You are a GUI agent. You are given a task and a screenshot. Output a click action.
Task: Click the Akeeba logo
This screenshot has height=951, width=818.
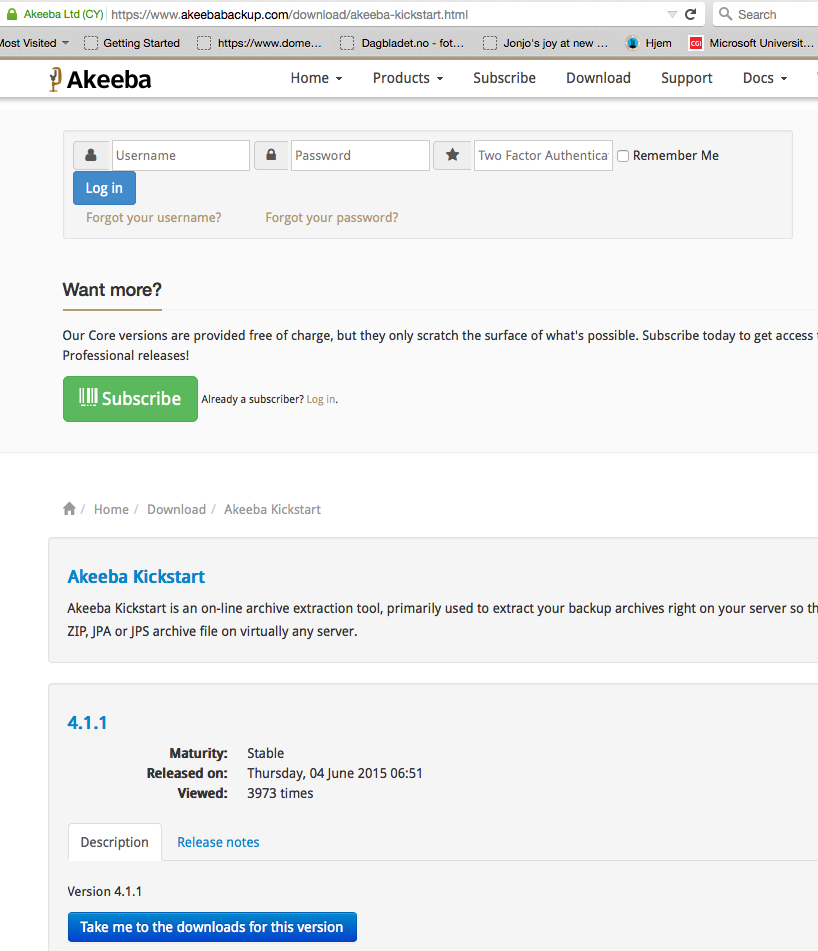100,79
